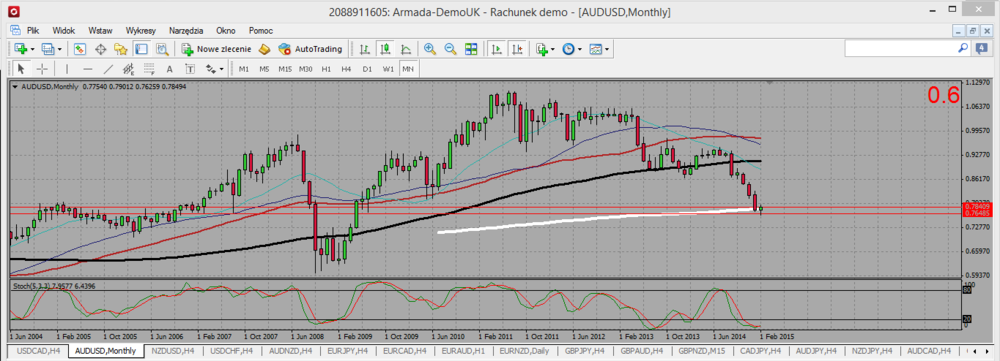Toggle chart auto scroll
This screenshot has height=361, width=1000.
(497, 48)
